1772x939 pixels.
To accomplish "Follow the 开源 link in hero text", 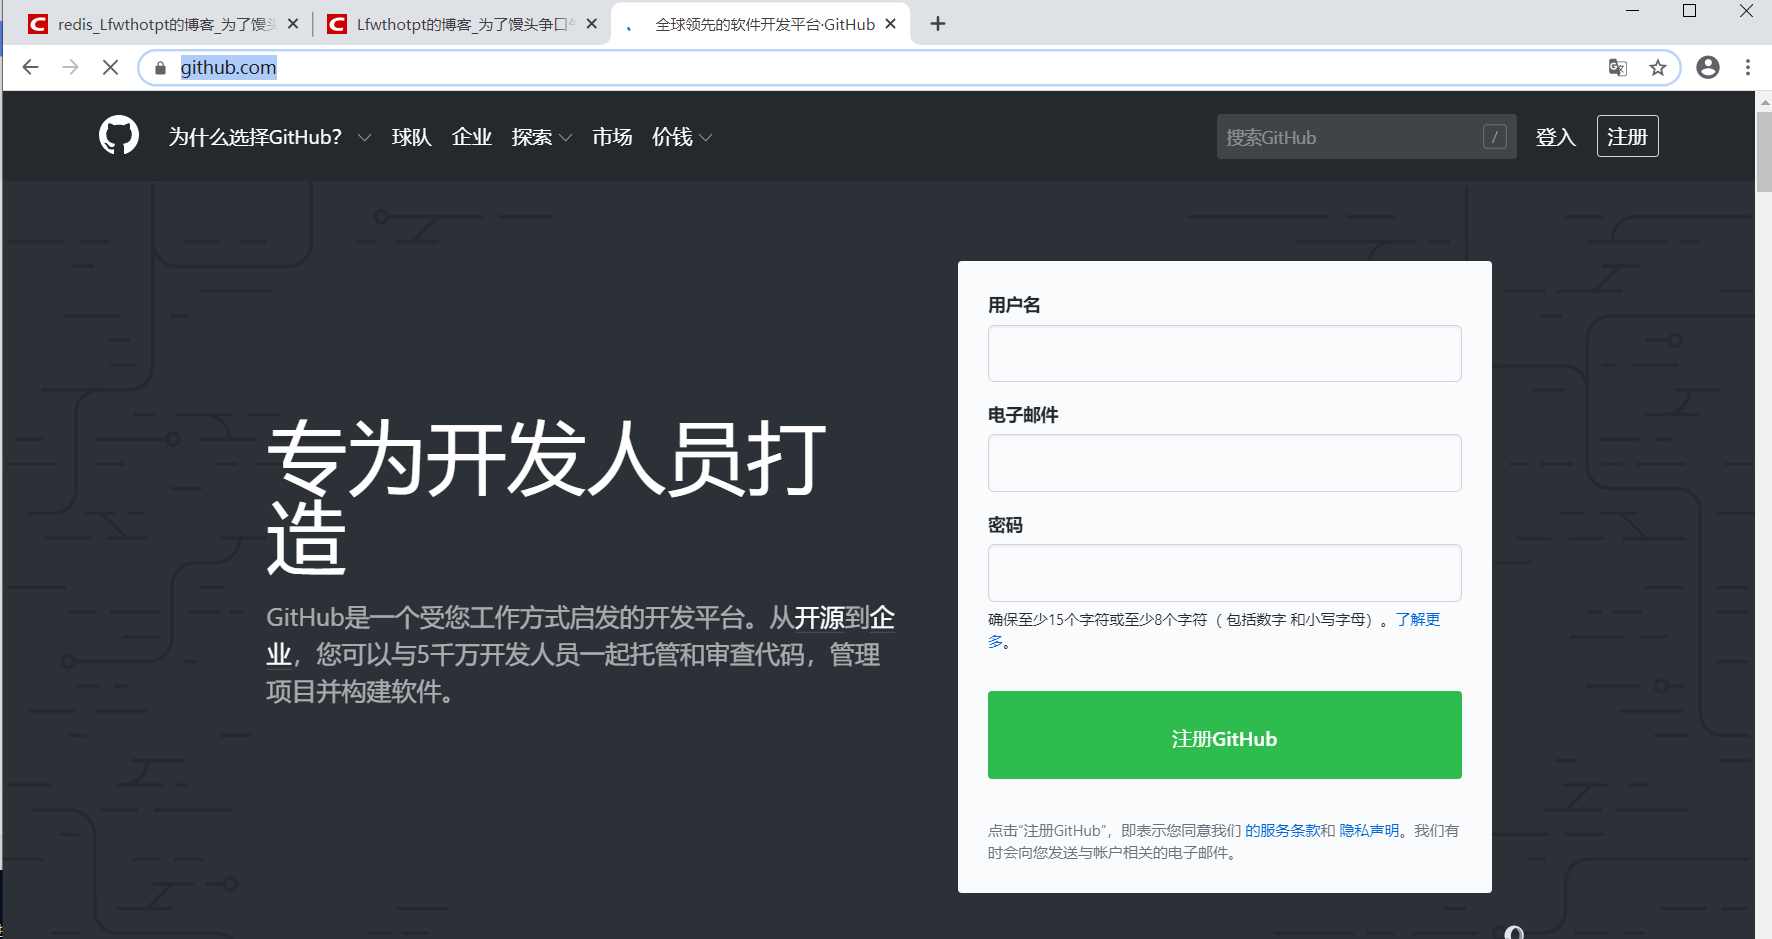I will pos(819,618).
